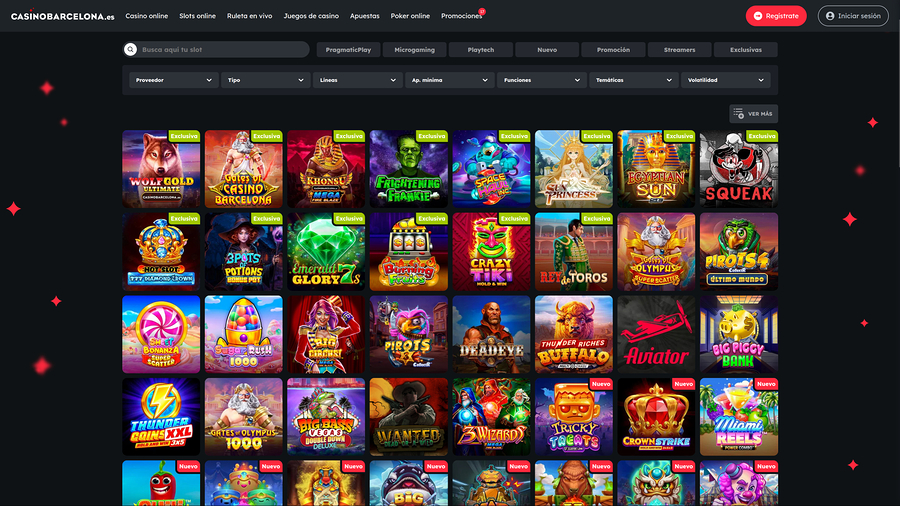
Task: Open the Funciones dropdown
Action: coord(541,80)
